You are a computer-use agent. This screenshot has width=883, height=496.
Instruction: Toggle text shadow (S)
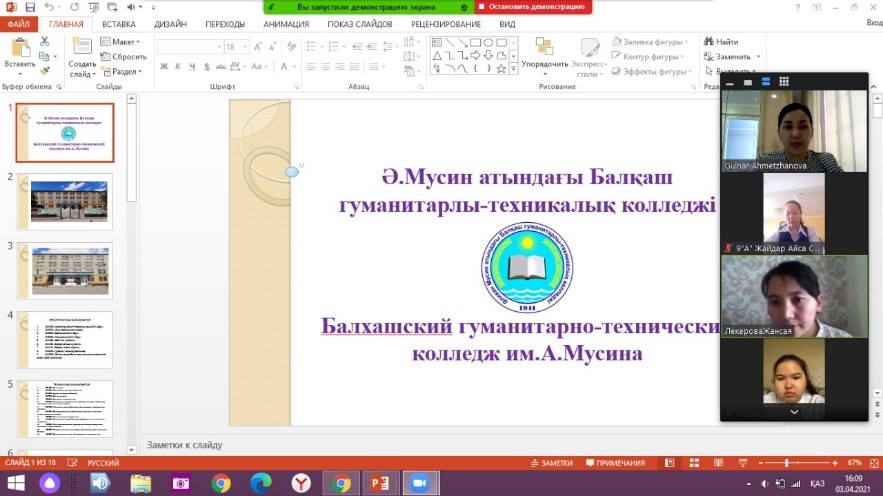click(x=207, y=66)
